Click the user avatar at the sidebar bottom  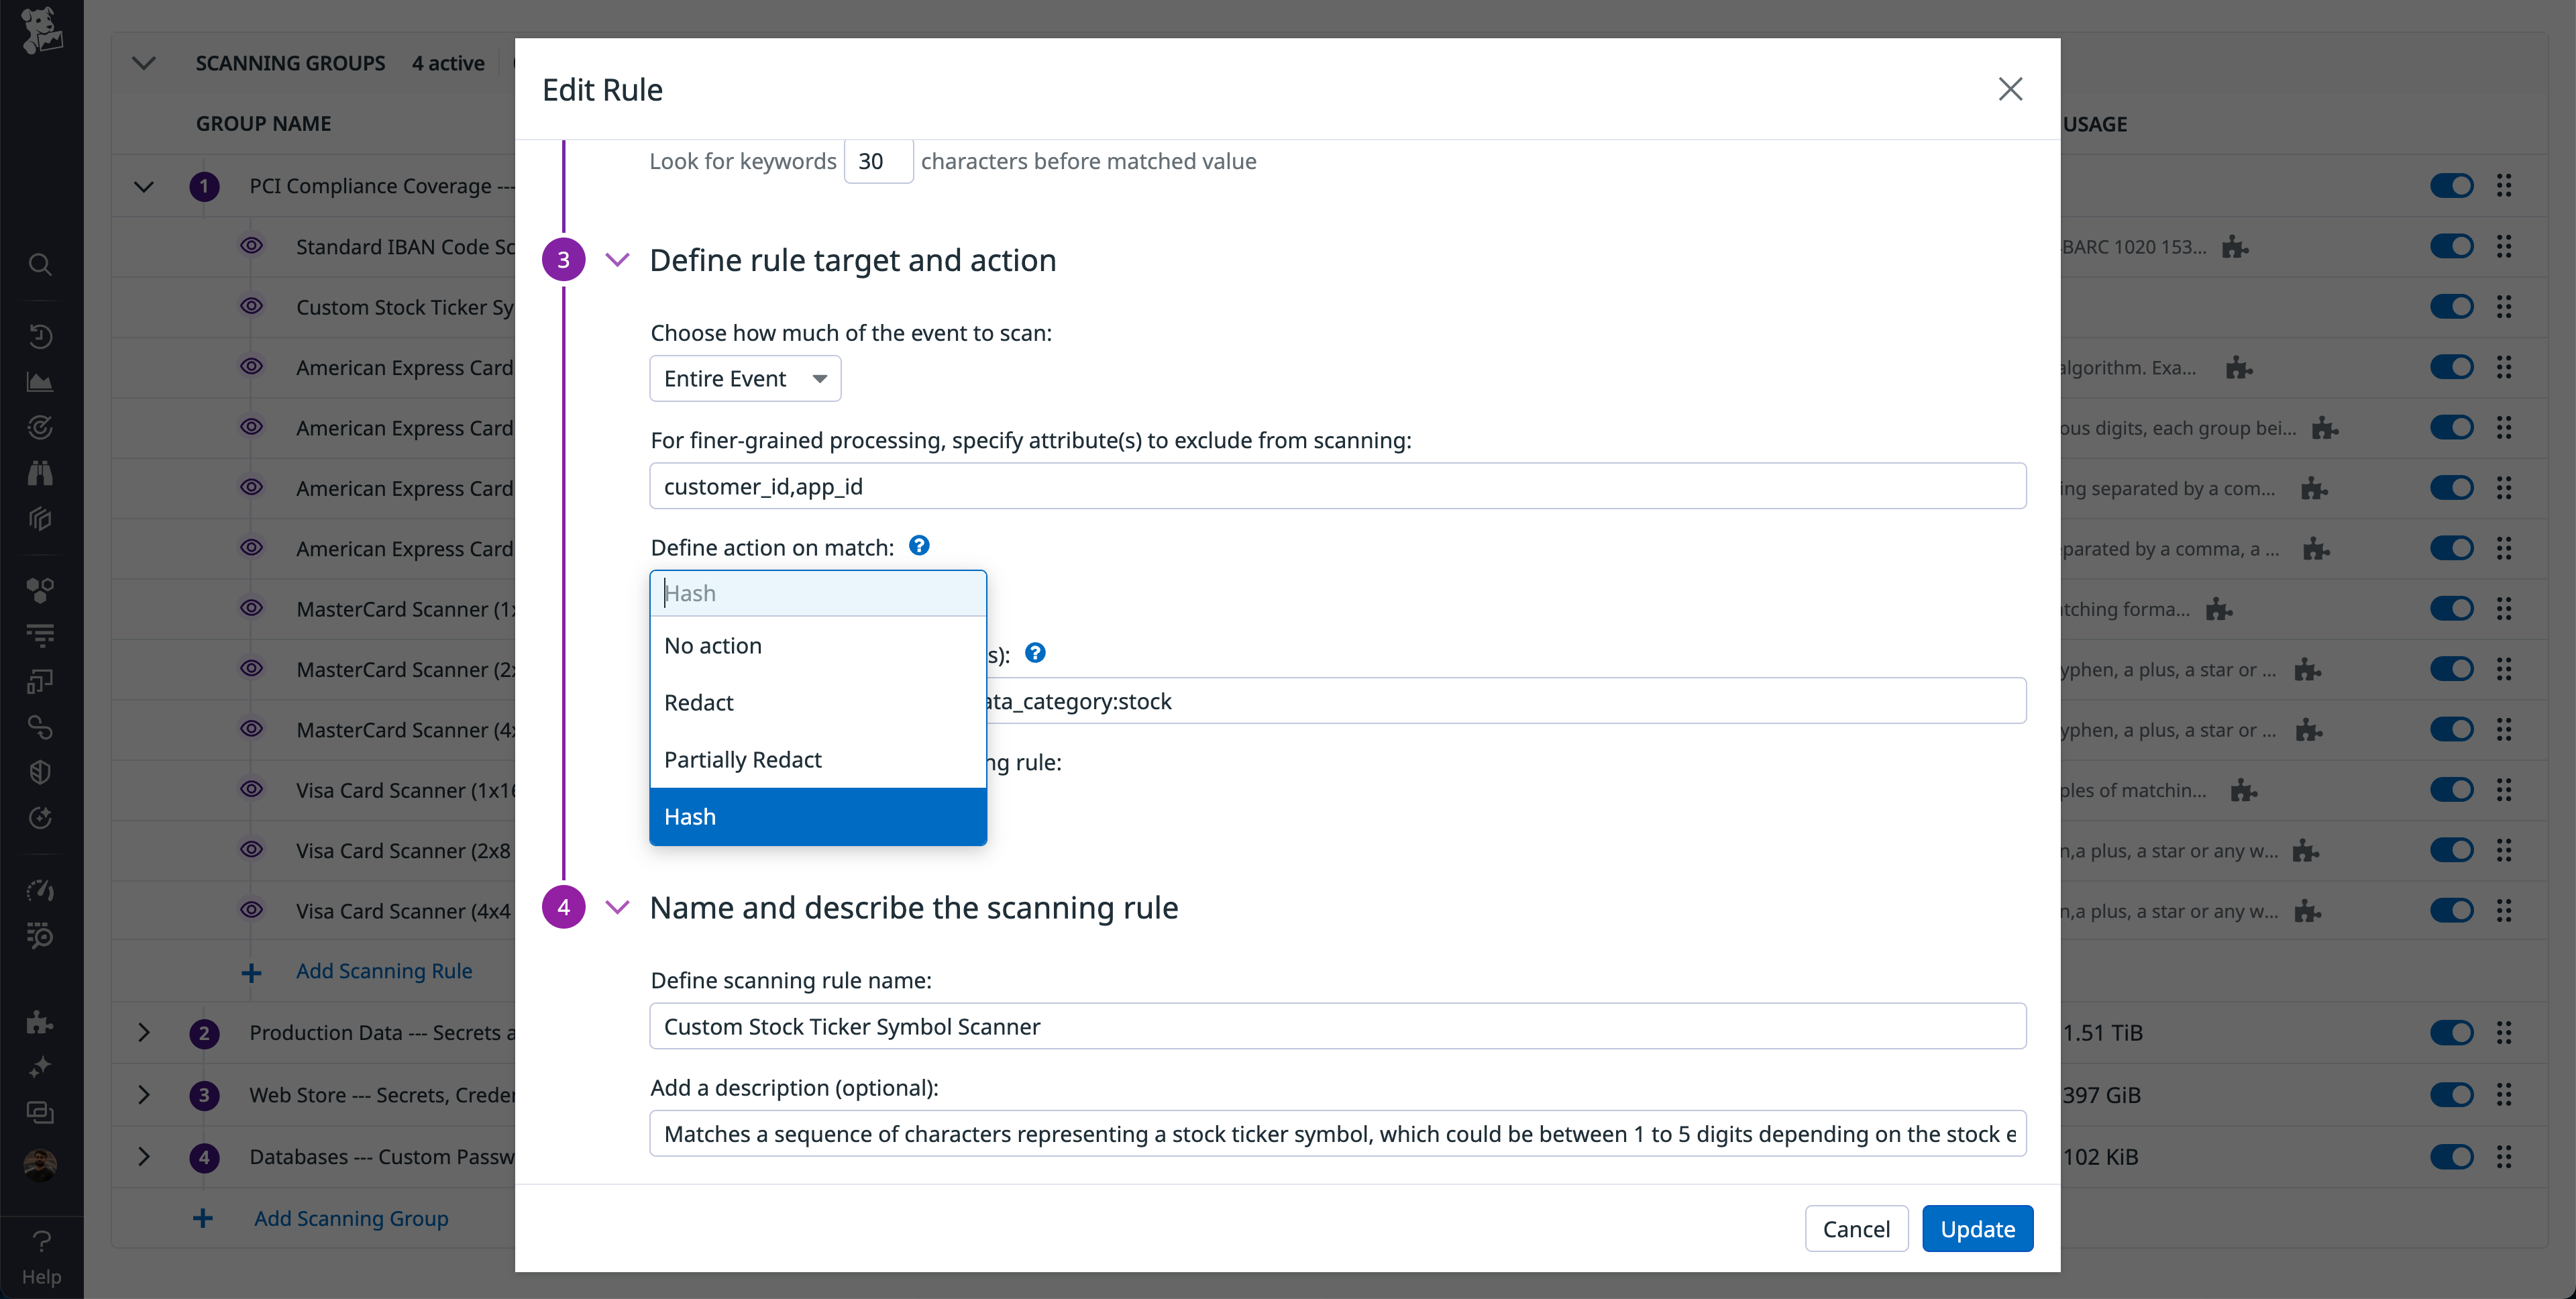coord(40,1164)
